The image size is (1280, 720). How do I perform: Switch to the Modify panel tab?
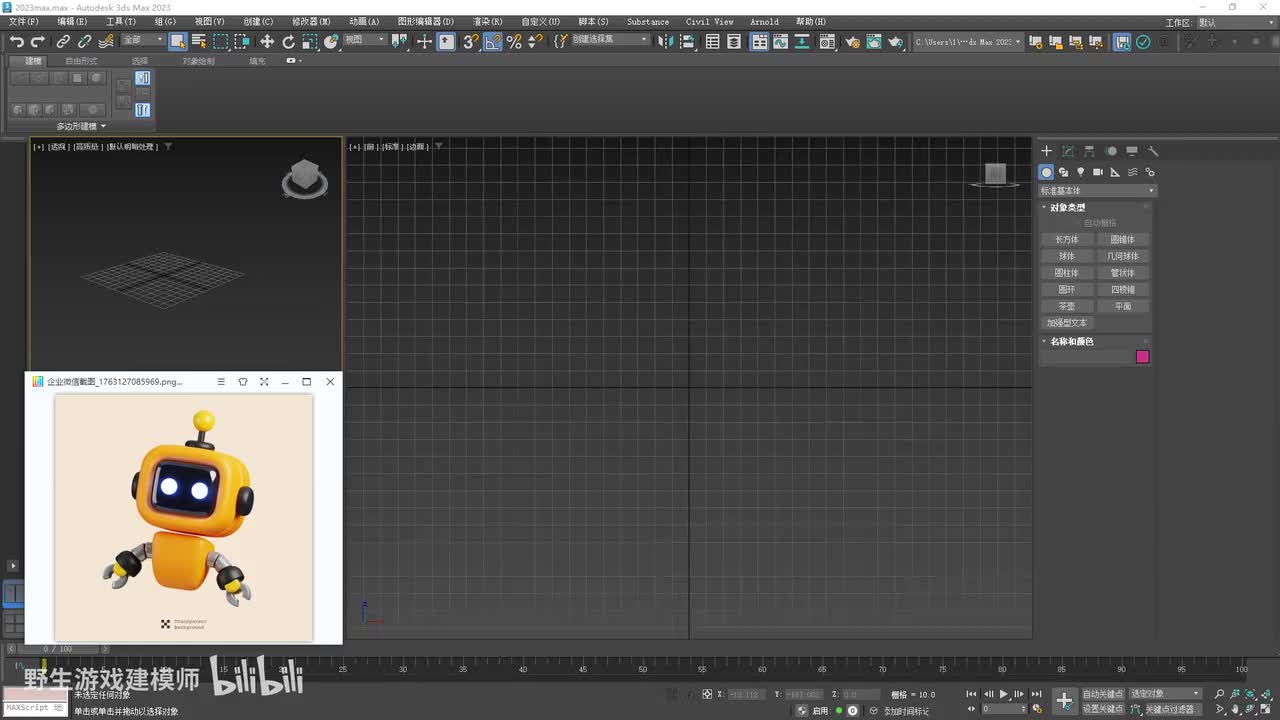(1068, 151)
